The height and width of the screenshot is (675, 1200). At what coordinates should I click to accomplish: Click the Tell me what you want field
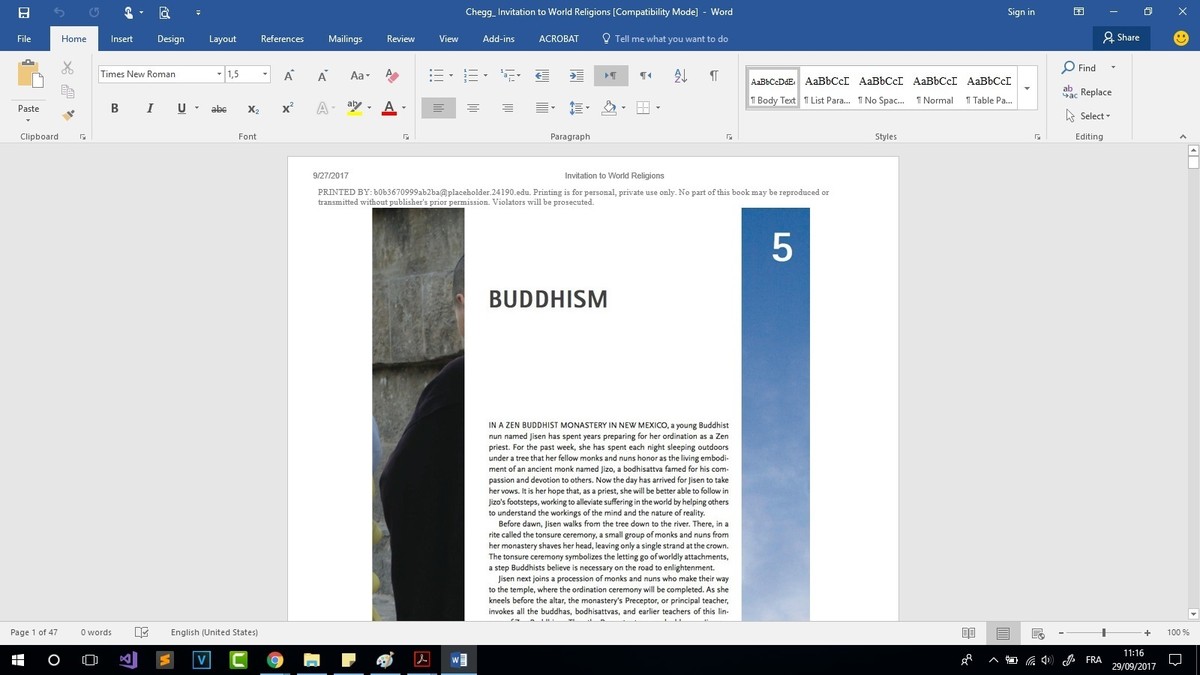[x=670, y=39]
